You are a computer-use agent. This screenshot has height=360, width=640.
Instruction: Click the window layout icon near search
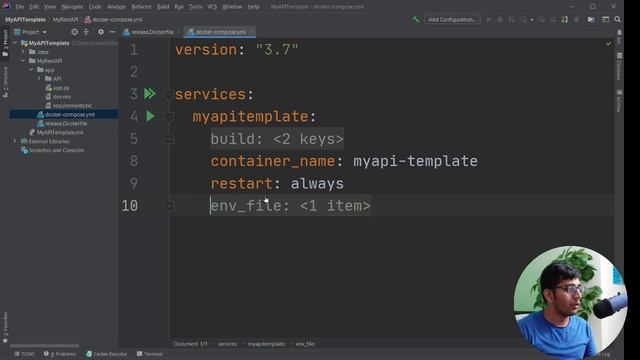(x=606, y=19)
